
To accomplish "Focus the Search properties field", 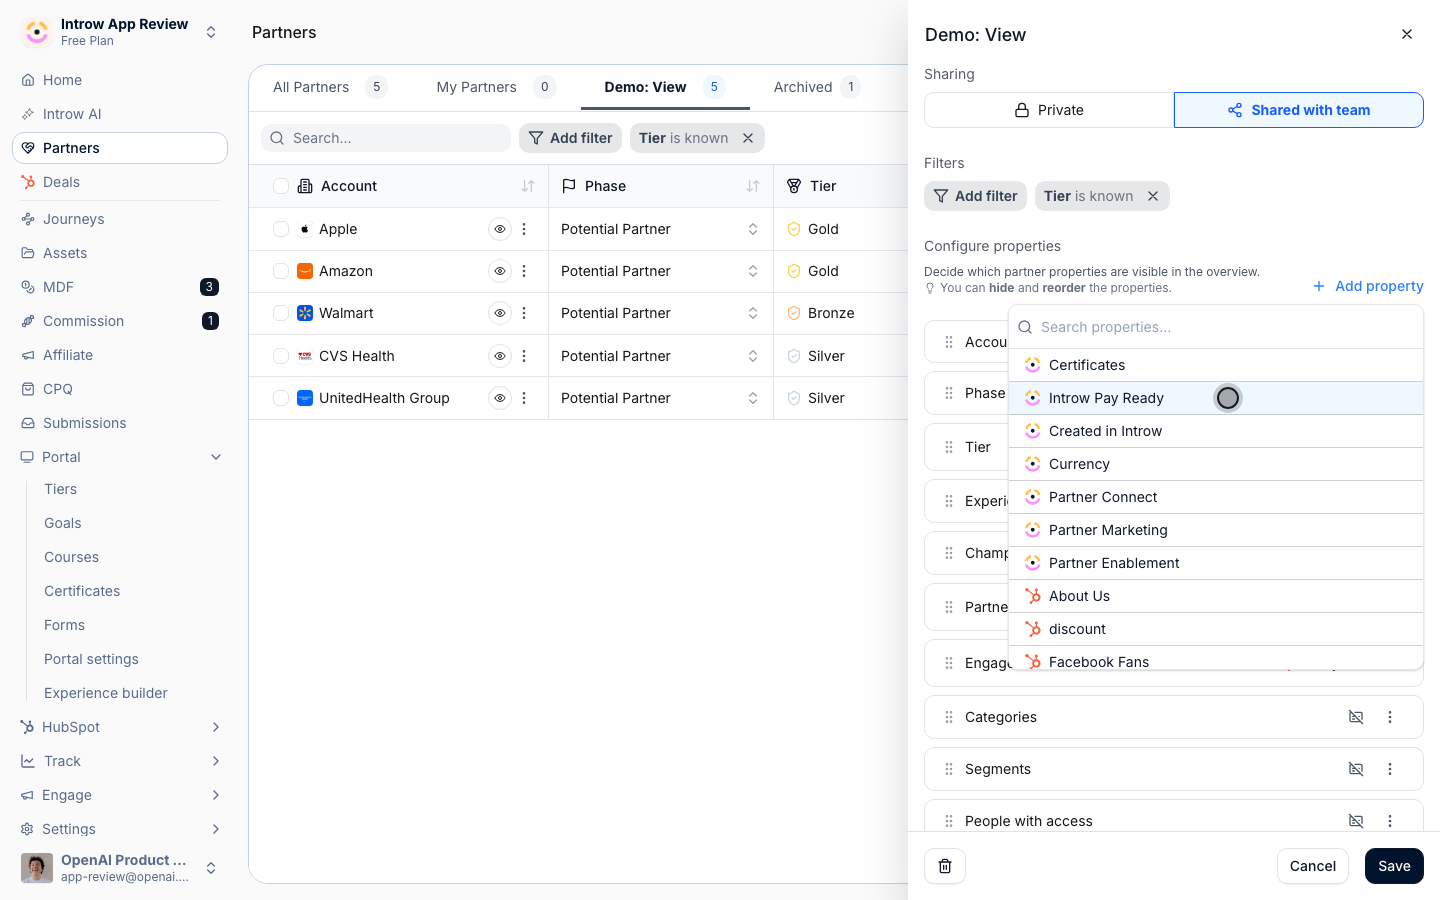I will pos(1216,327).
